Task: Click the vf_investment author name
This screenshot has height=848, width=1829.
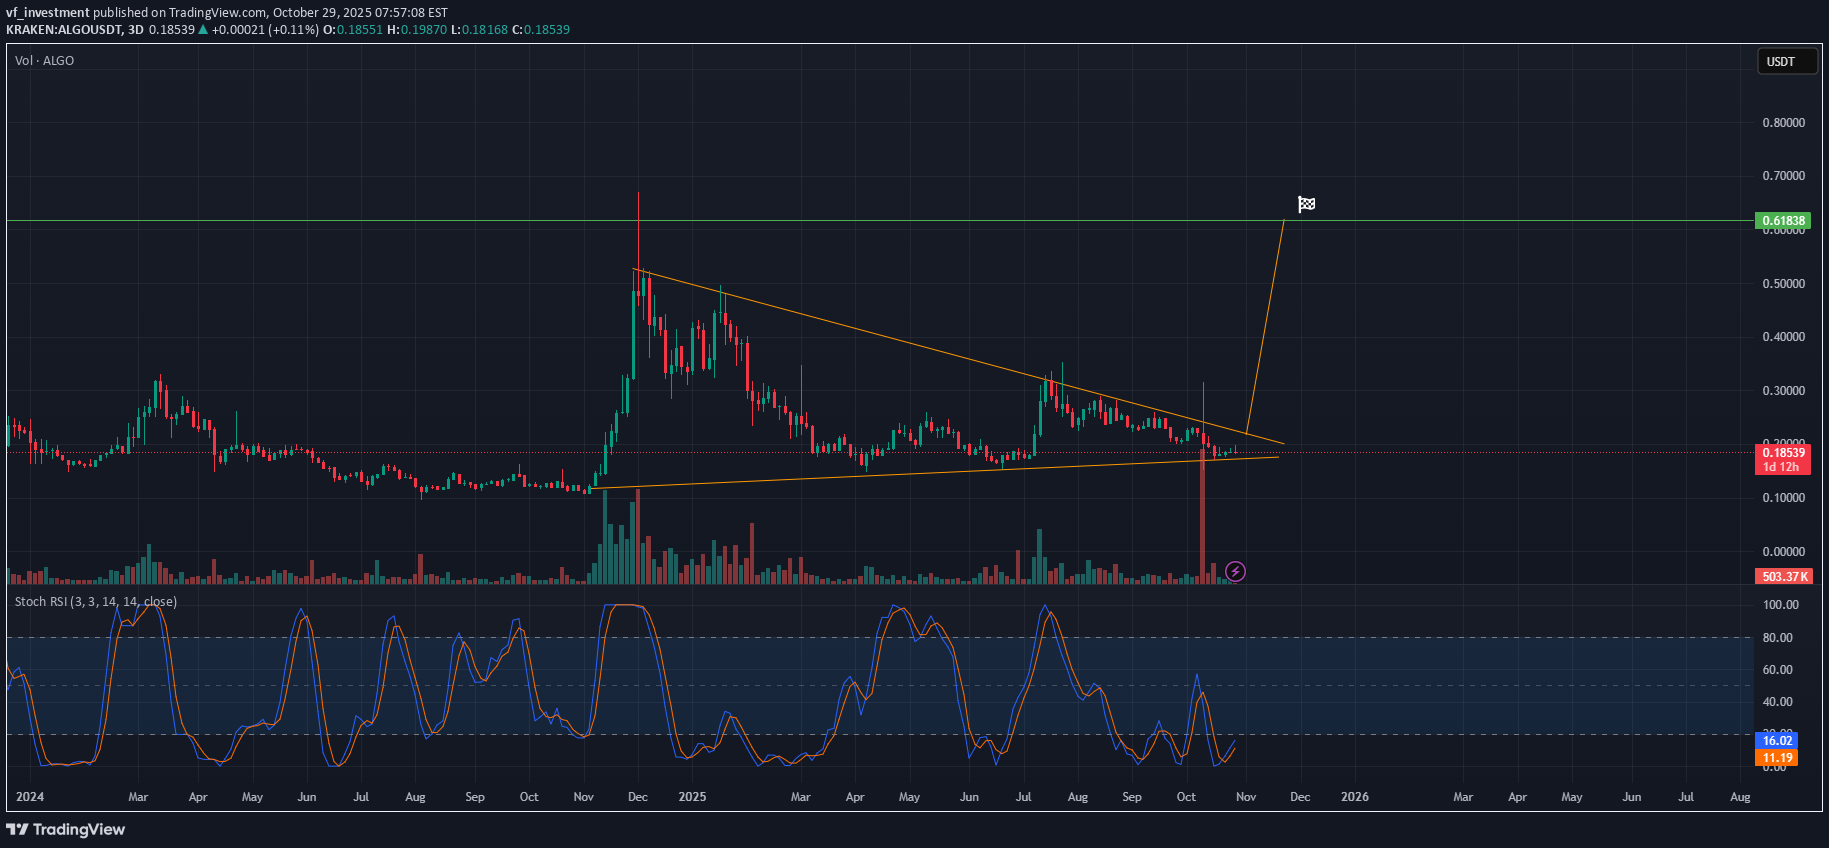Action: (x=47, y=13)
